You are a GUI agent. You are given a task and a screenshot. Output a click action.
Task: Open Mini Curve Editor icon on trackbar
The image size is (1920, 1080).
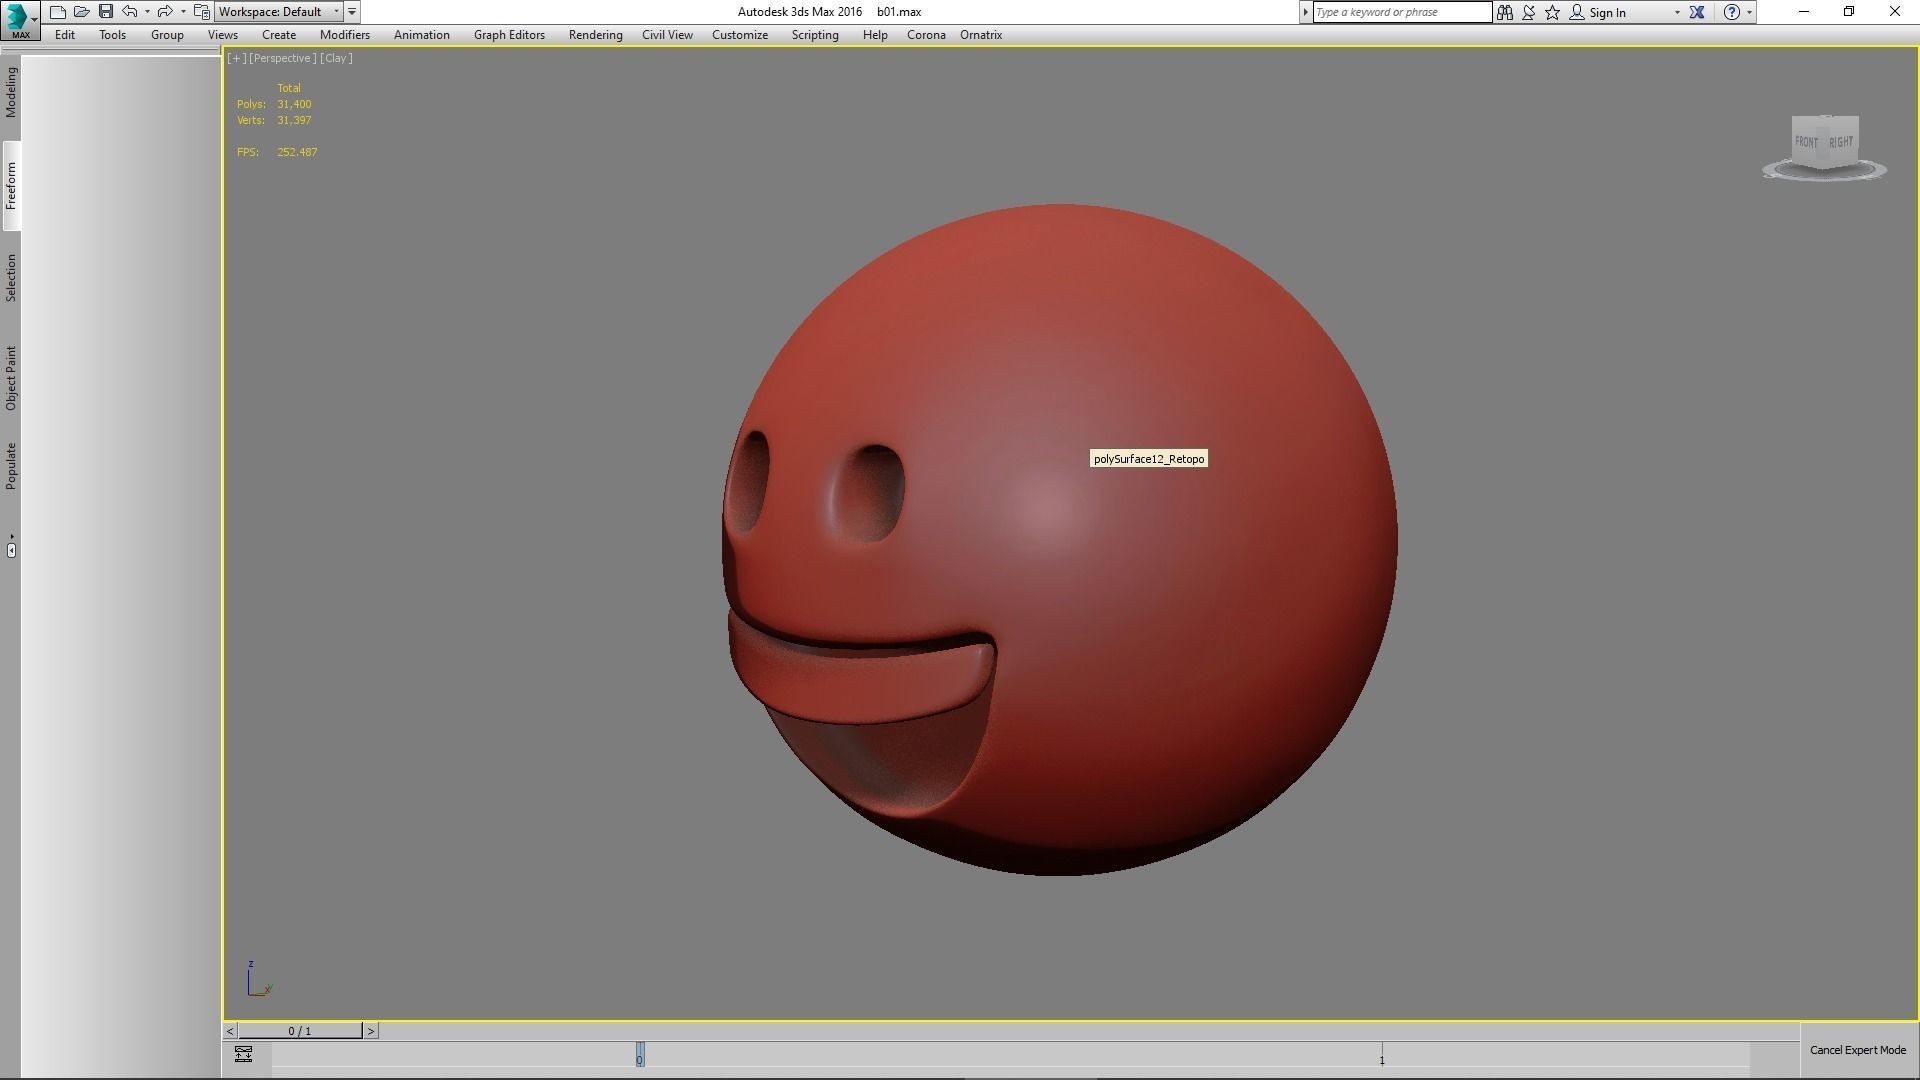243,1054
